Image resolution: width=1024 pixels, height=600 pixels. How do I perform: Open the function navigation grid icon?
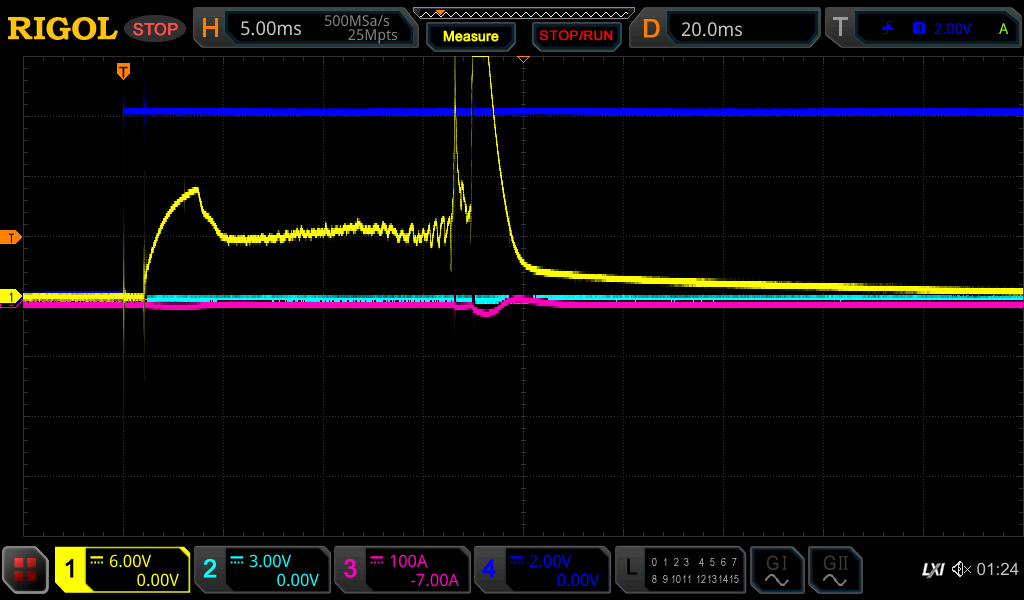[26, 570]
